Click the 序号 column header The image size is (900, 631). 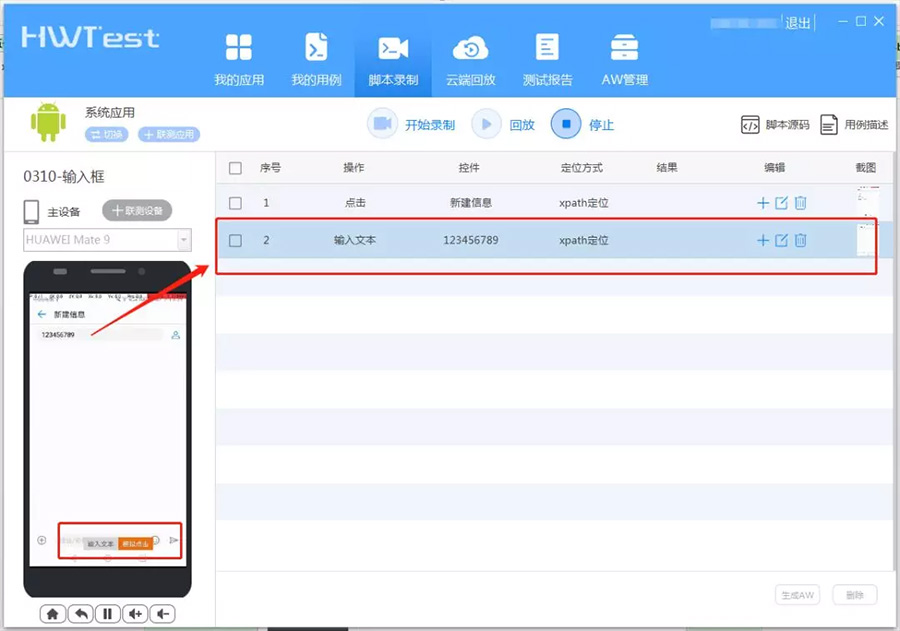pos(270,168)
